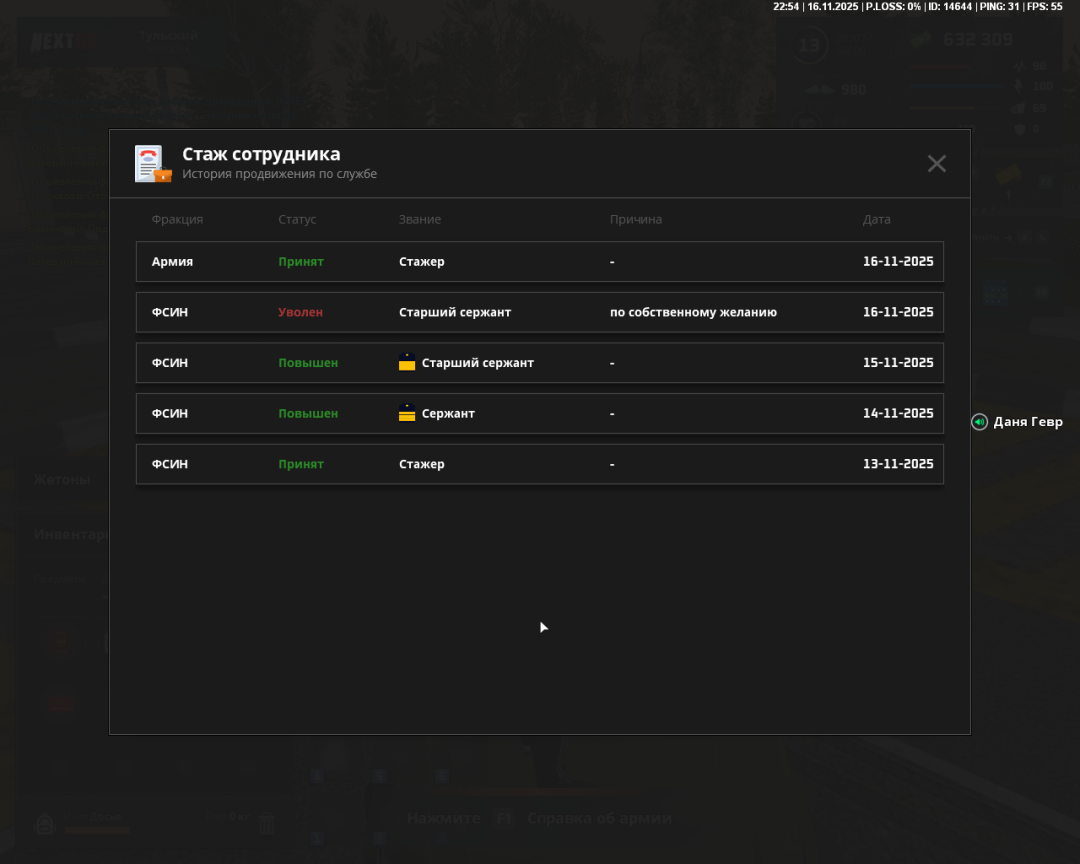This screenshot has width=1080, height=864.
Task: Click the Старший сержант rank insignia icon
Action: pos(407,363)
